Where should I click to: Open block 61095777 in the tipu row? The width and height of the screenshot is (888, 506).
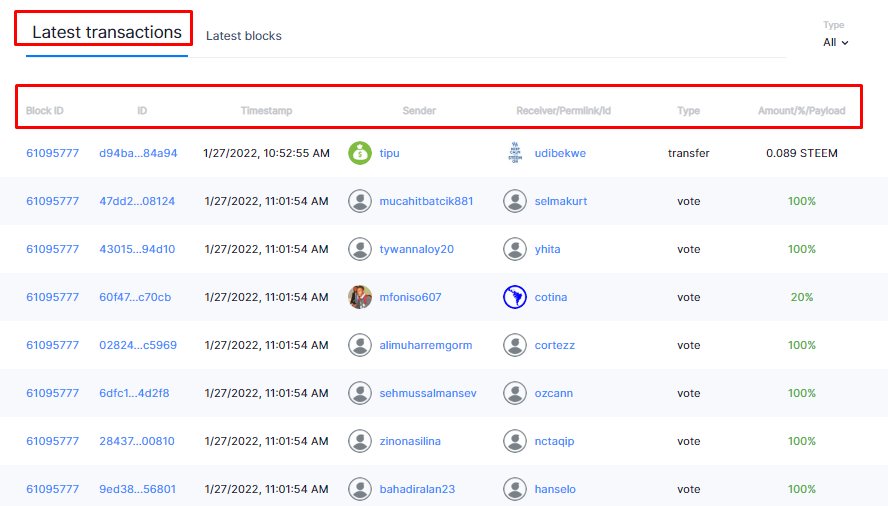tap(52, 153)
